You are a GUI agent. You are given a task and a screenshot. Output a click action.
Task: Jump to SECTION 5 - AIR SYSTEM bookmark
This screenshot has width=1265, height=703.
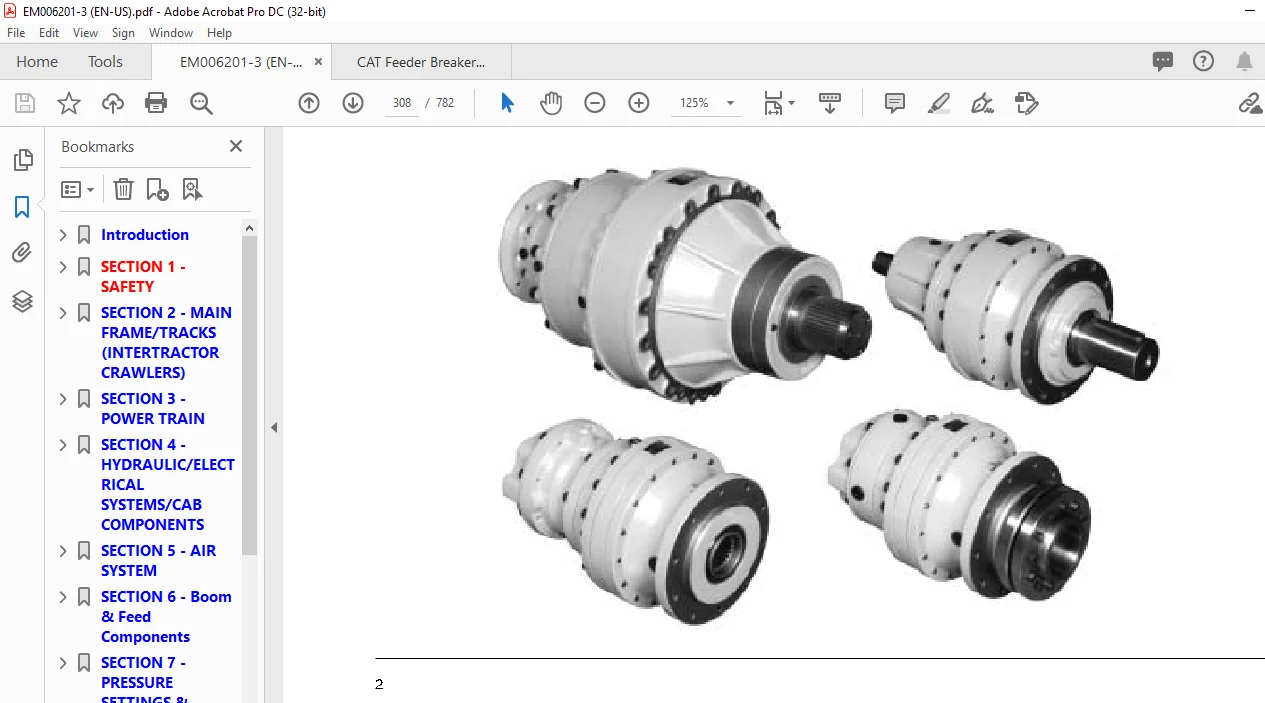[x=158, y=561]
